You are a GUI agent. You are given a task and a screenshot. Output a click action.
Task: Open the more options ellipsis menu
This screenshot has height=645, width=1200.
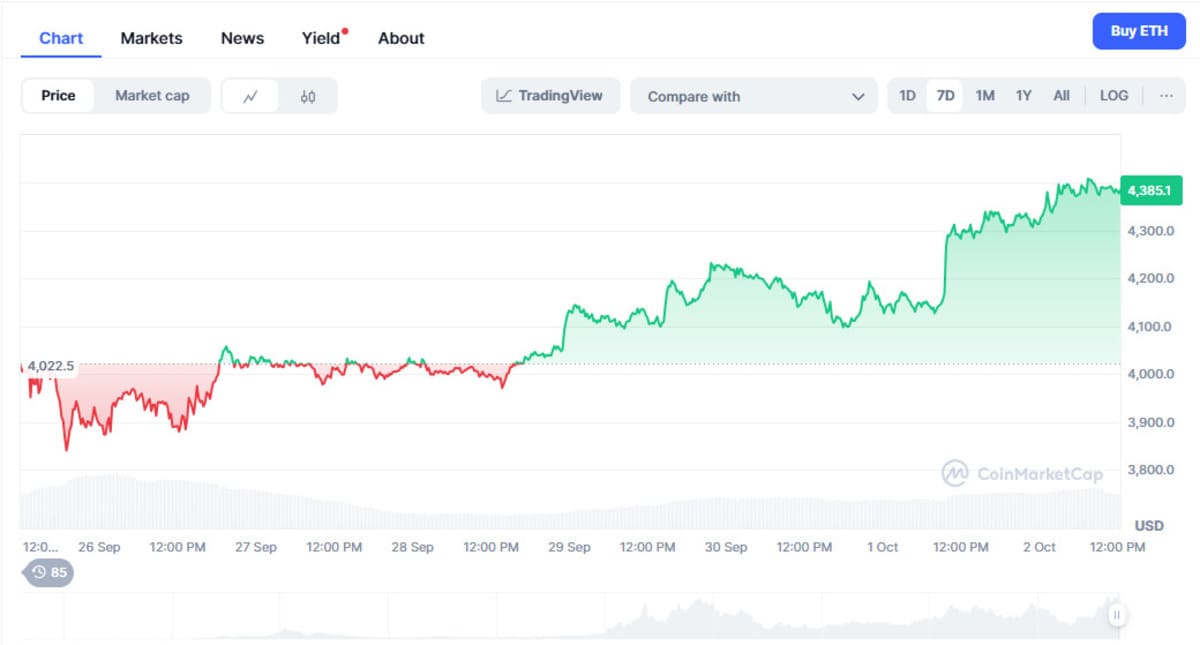click(1166, 96)
